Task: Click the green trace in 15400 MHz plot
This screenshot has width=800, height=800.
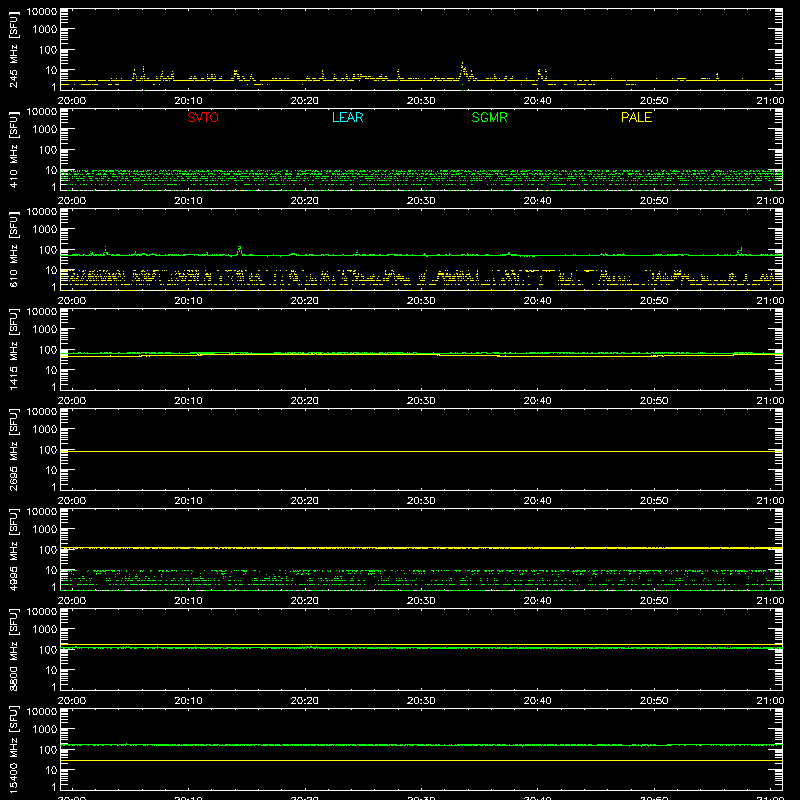Action: point(421,745)
